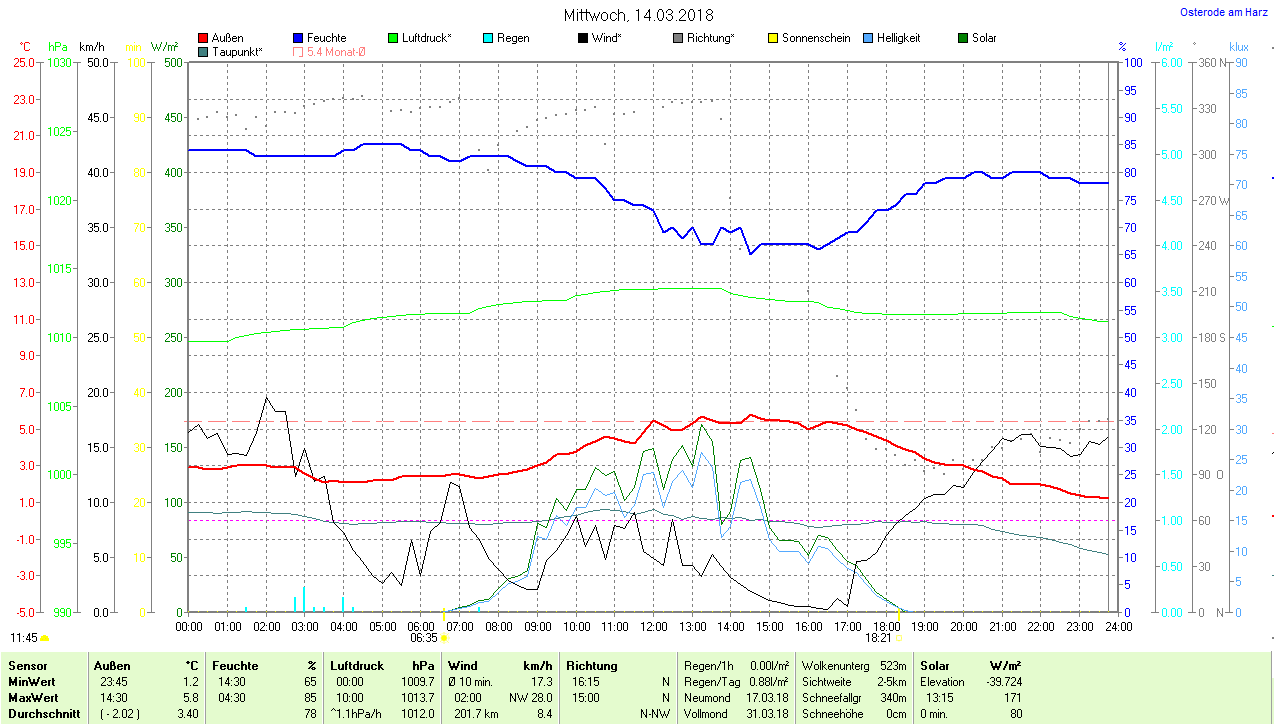The height and width of the screenshot is (724, 1274).
Task: Click the red Außen legend swatch
Action: (203, 38)
